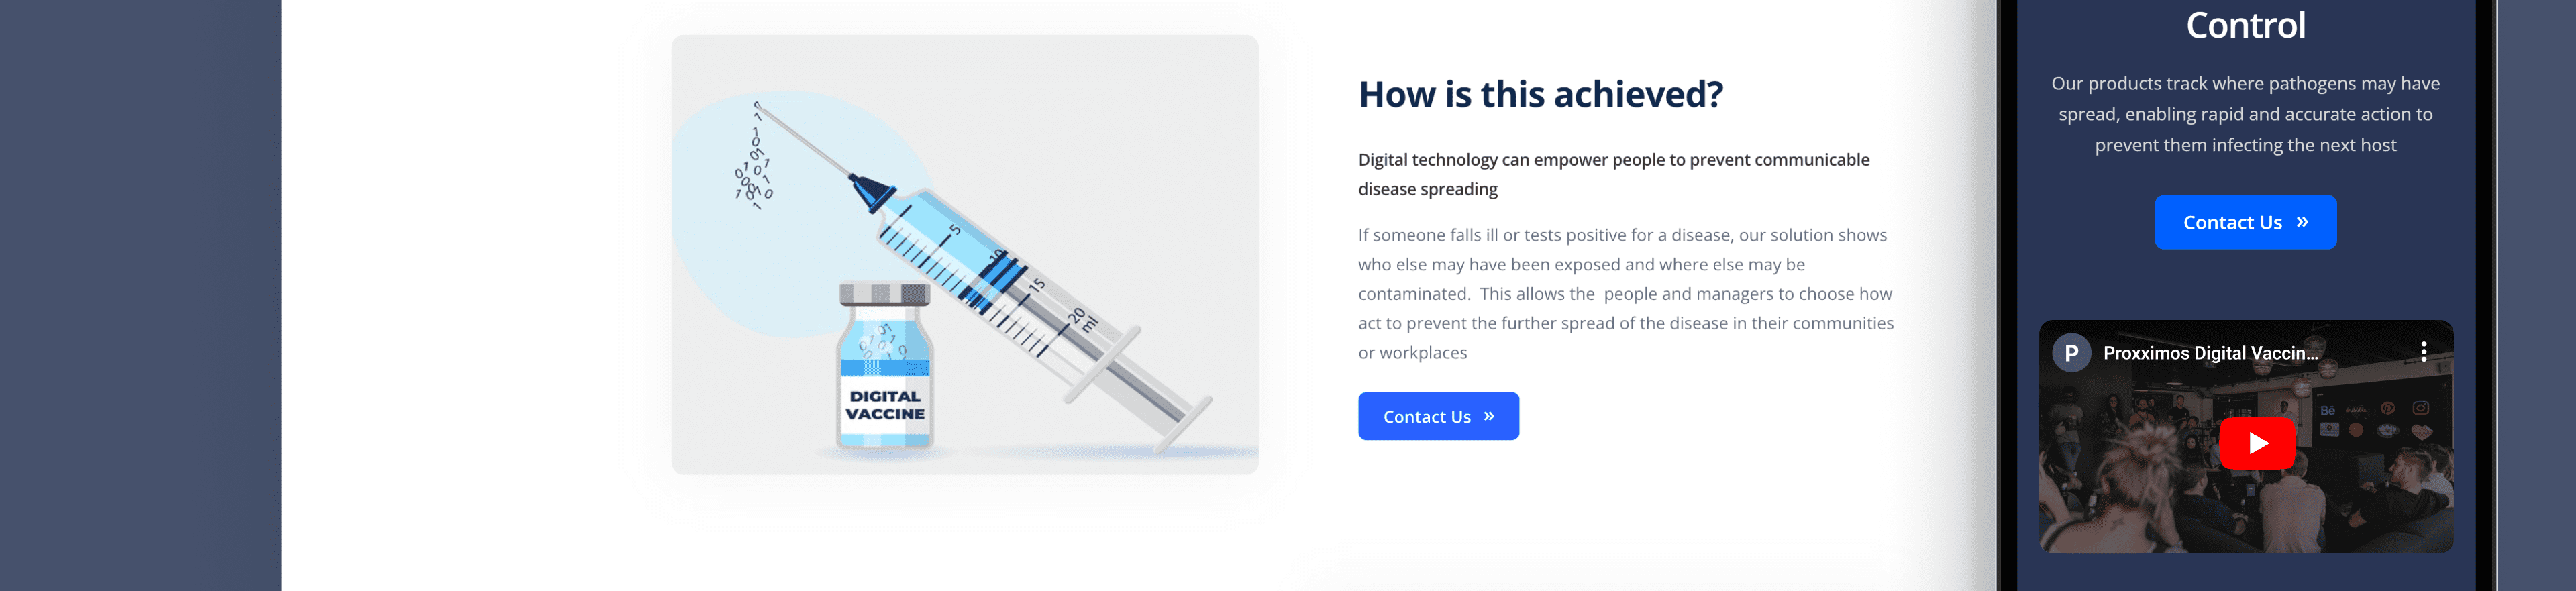Open the YouTube video's three-dot options menu

pyautogui.click(x=2423, y=351)
